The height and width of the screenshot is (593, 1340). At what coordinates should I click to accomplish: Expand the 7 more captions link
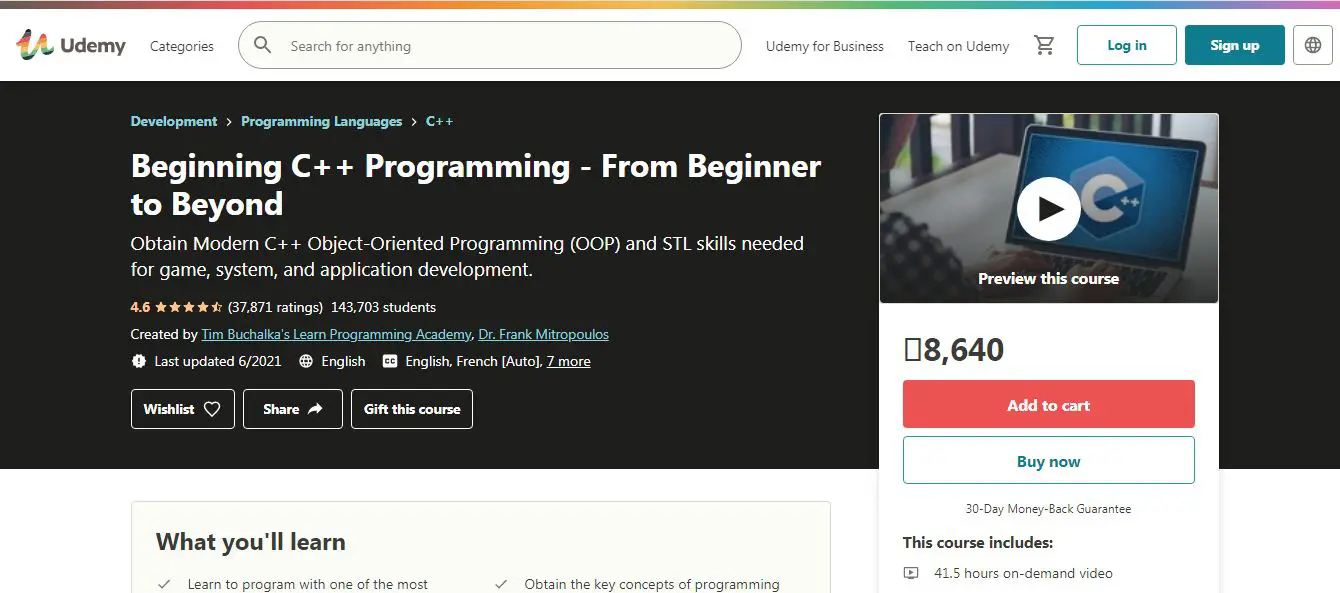click(x=568, y=361)
